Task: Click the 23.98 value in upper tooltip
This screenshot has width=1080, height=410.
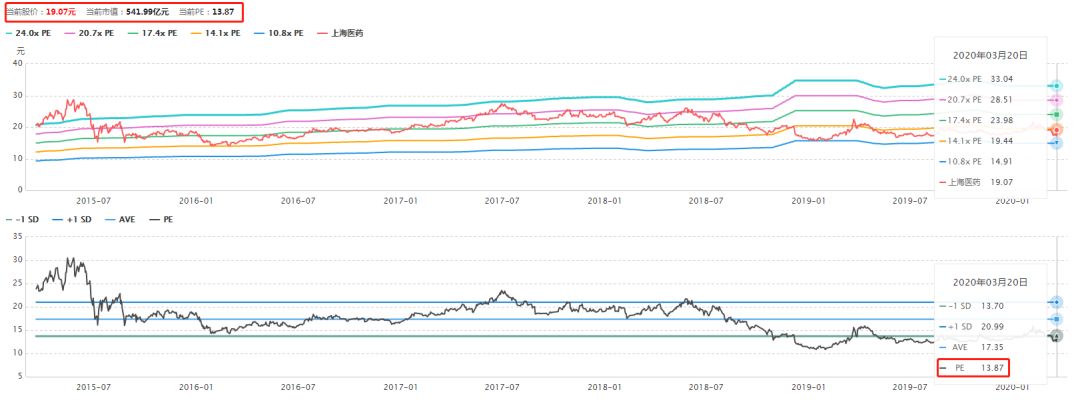Action: [x=1002, y=120]
